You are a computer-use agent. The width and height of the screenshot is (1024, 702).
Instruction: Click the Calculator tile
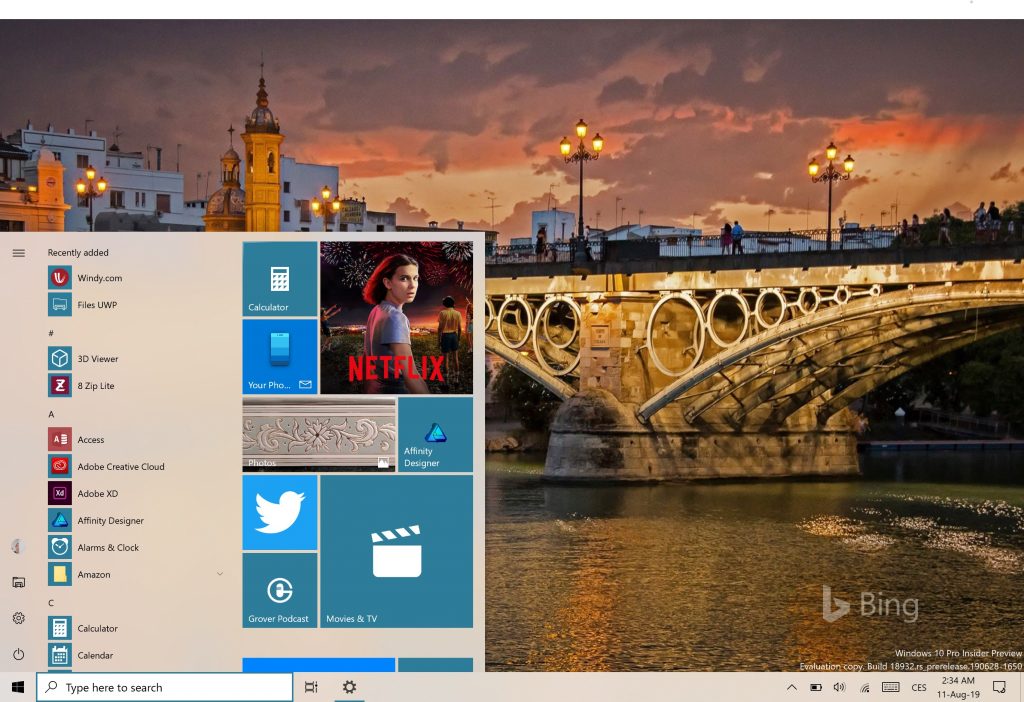(280, 279)
